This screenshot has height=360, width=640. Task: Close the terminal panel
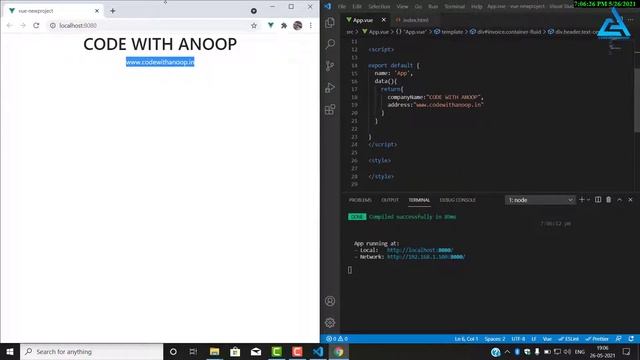pos(631,200)
